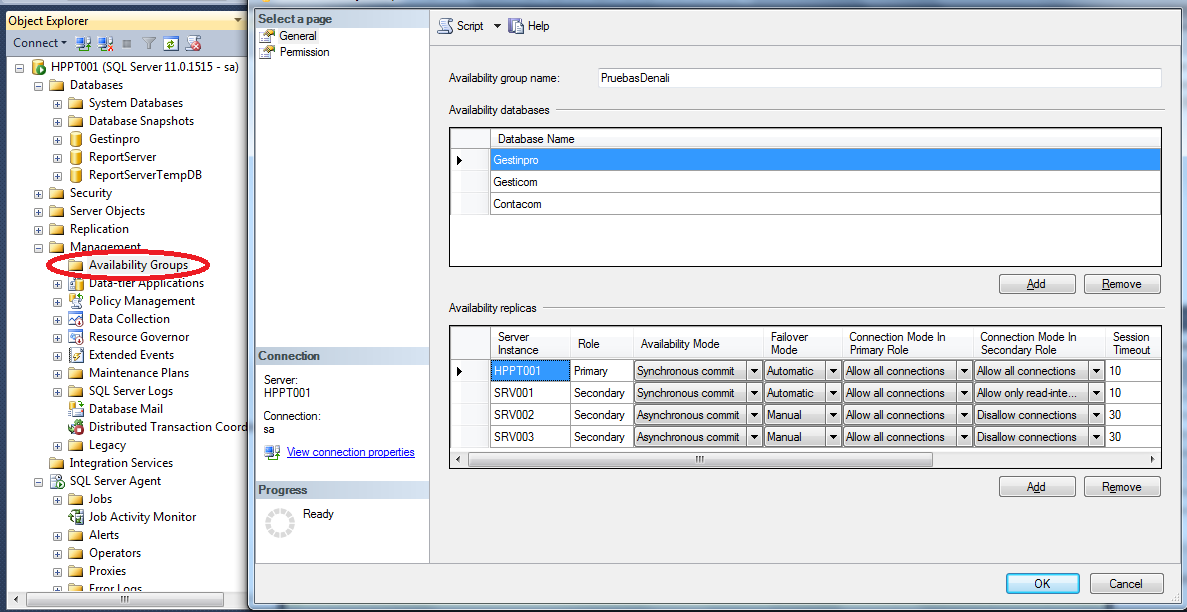Click the Data-tier Applications icon
This screenshot has width=1187, height=612.
click(75, 283)
